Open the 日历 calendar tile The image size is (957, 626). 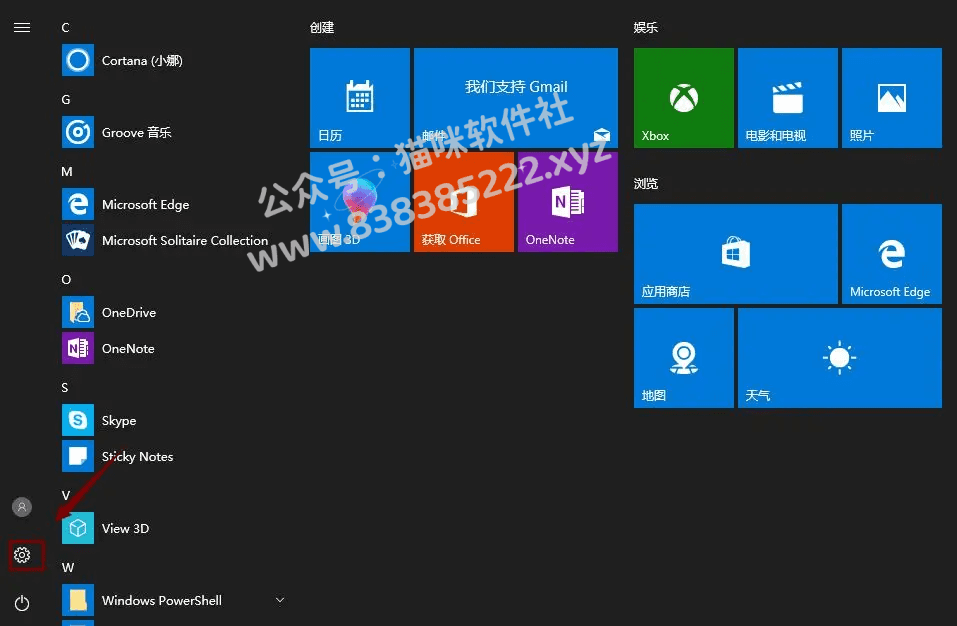pyautogui.click(x=360, y=98)
